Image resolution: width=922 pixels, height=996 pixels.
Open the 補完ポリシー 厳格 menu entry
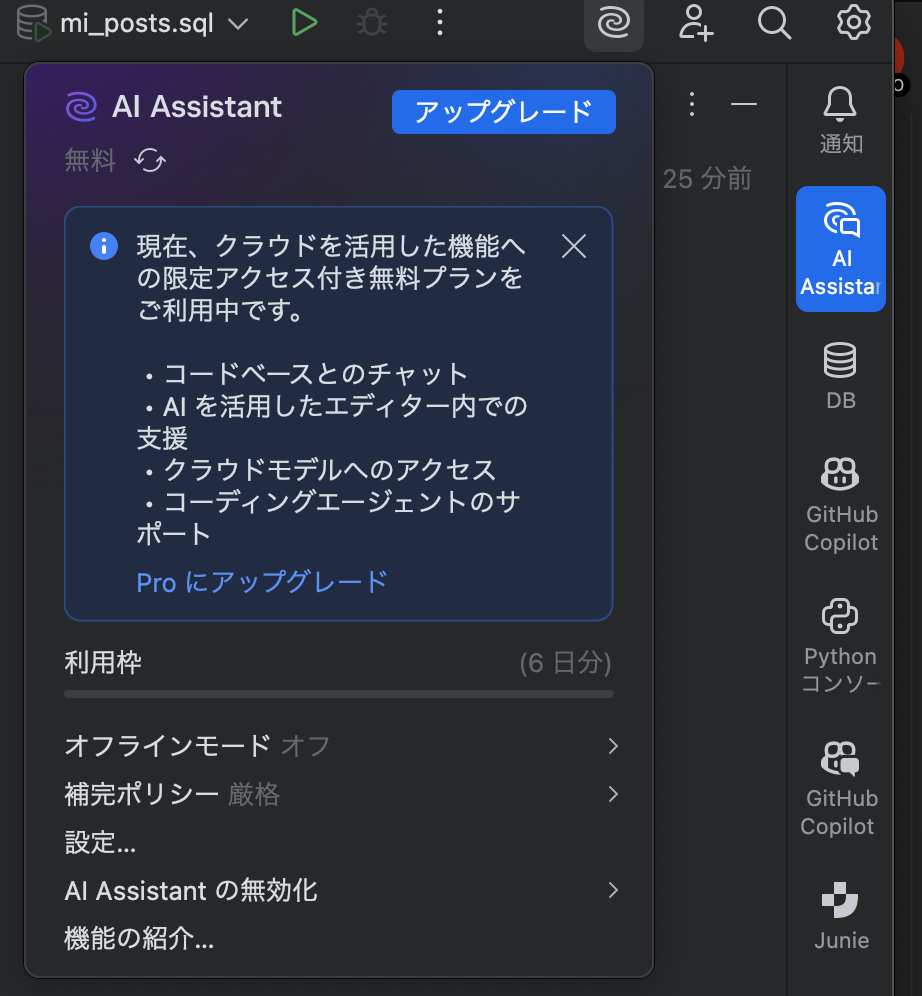pos(339,794)
